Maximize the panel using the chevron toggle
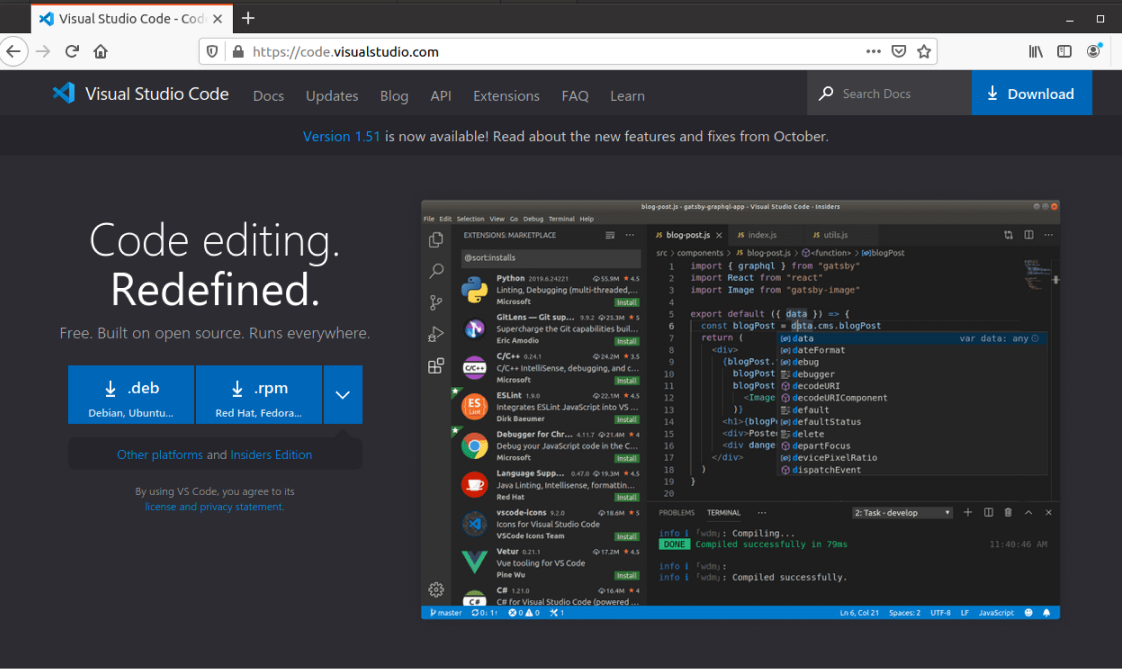1122x670 pixels. [x=1028, y=511]
